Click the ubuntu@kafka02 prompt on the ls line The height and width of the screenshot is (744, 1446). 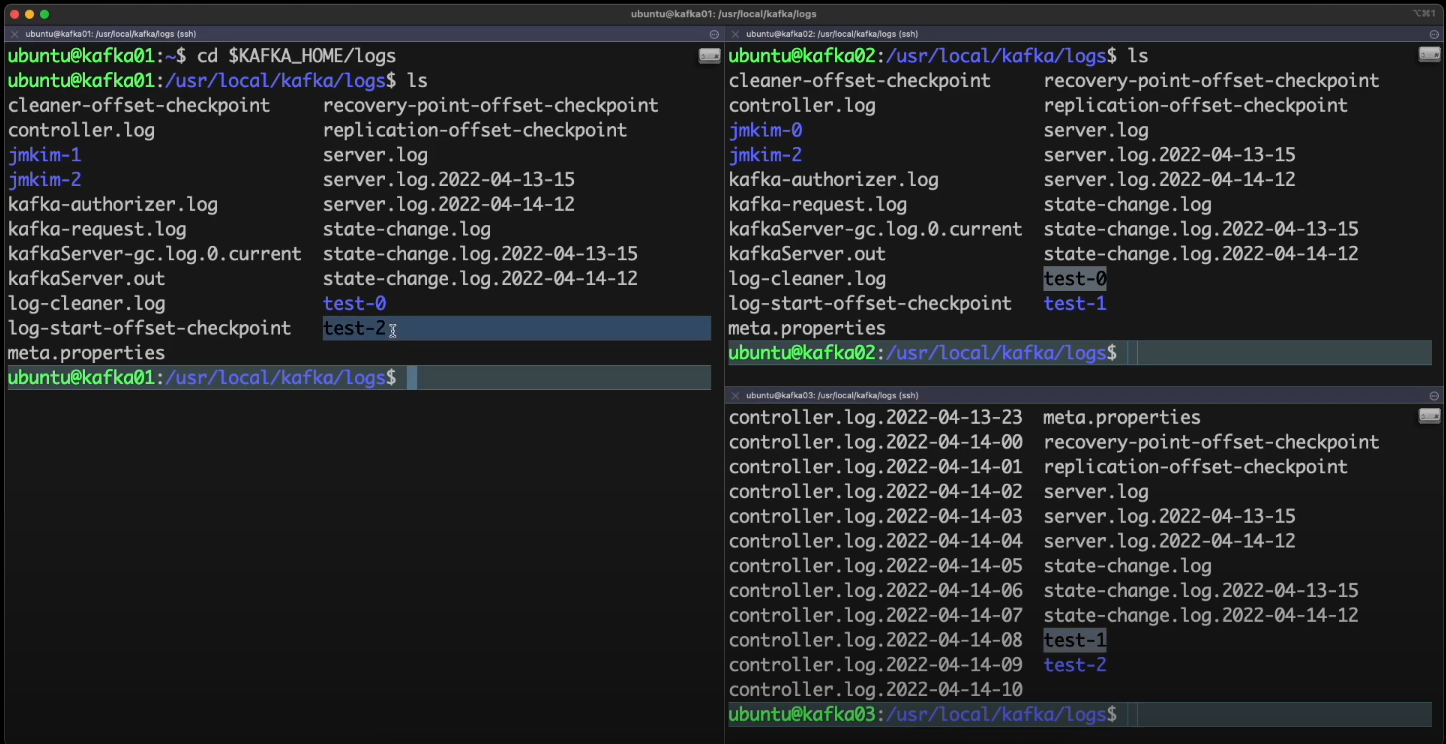(x=802, y=56)
